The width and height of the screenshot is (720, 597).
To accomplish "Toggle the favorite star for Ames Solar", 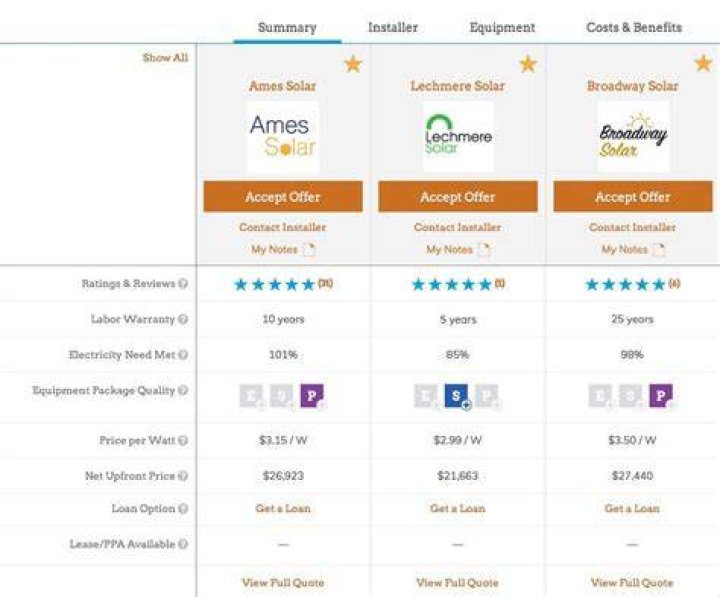I will click(x=353, y=64).
